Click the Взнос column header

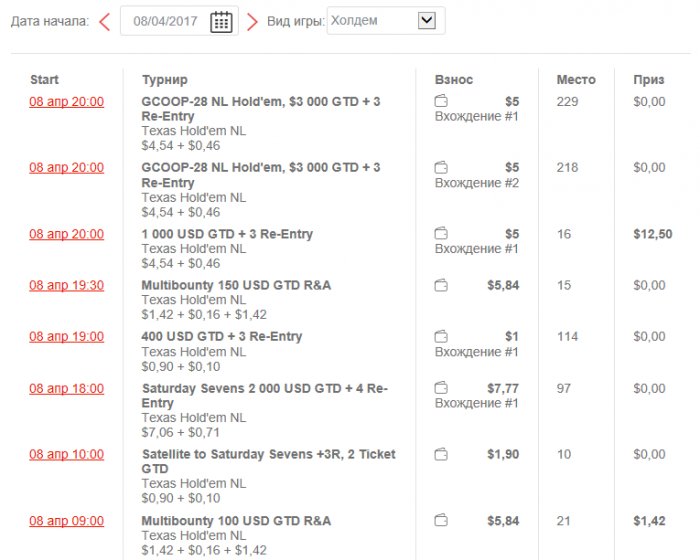[x=454, y=80]
